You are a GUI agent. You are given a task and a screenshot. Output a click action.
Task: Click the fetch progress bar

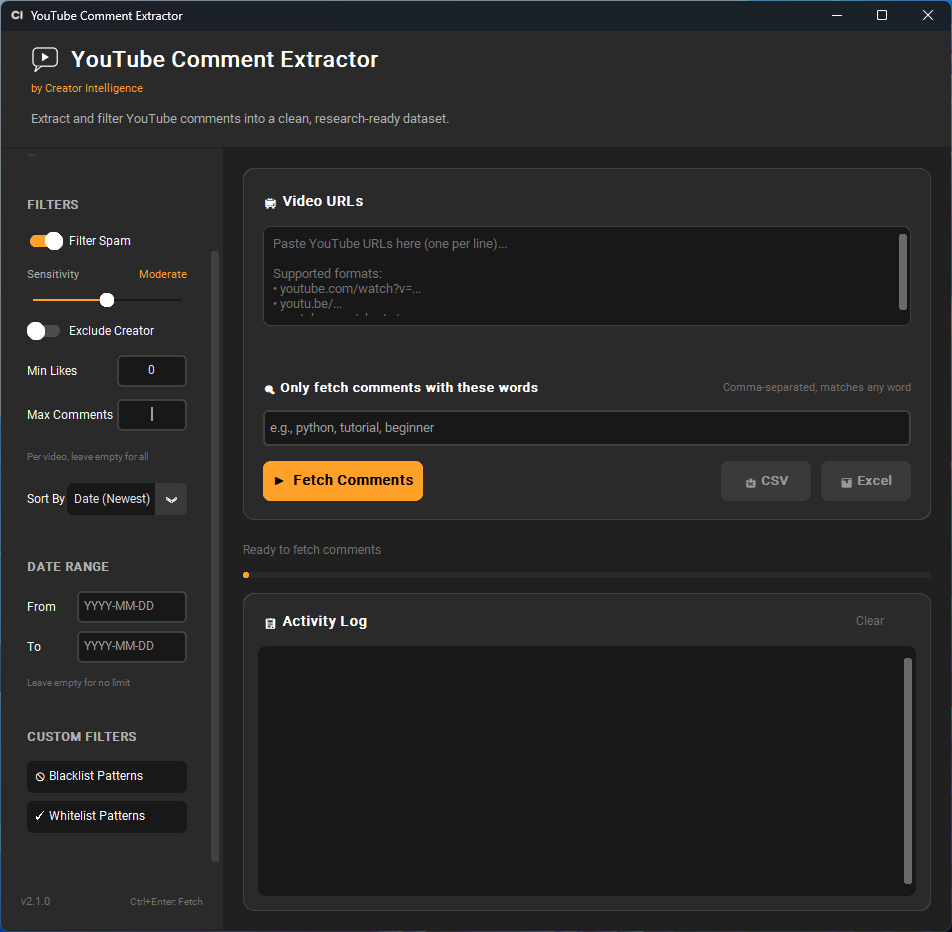point(586,575)
